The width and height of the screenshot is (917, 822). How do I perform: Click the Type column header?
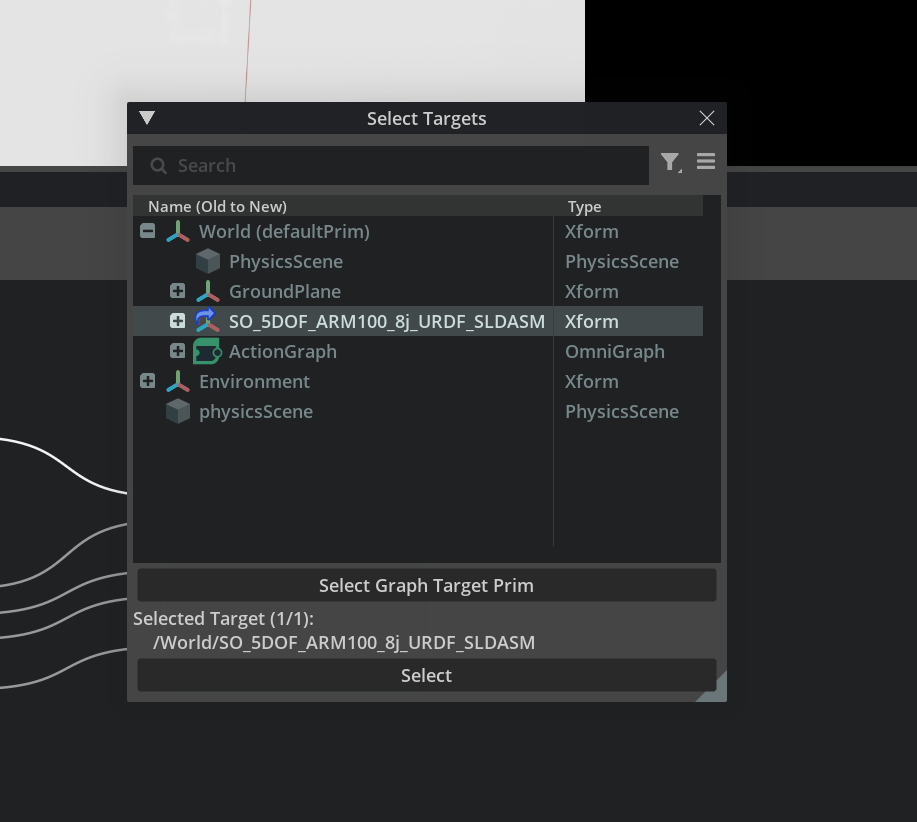(x=584, y=206)
